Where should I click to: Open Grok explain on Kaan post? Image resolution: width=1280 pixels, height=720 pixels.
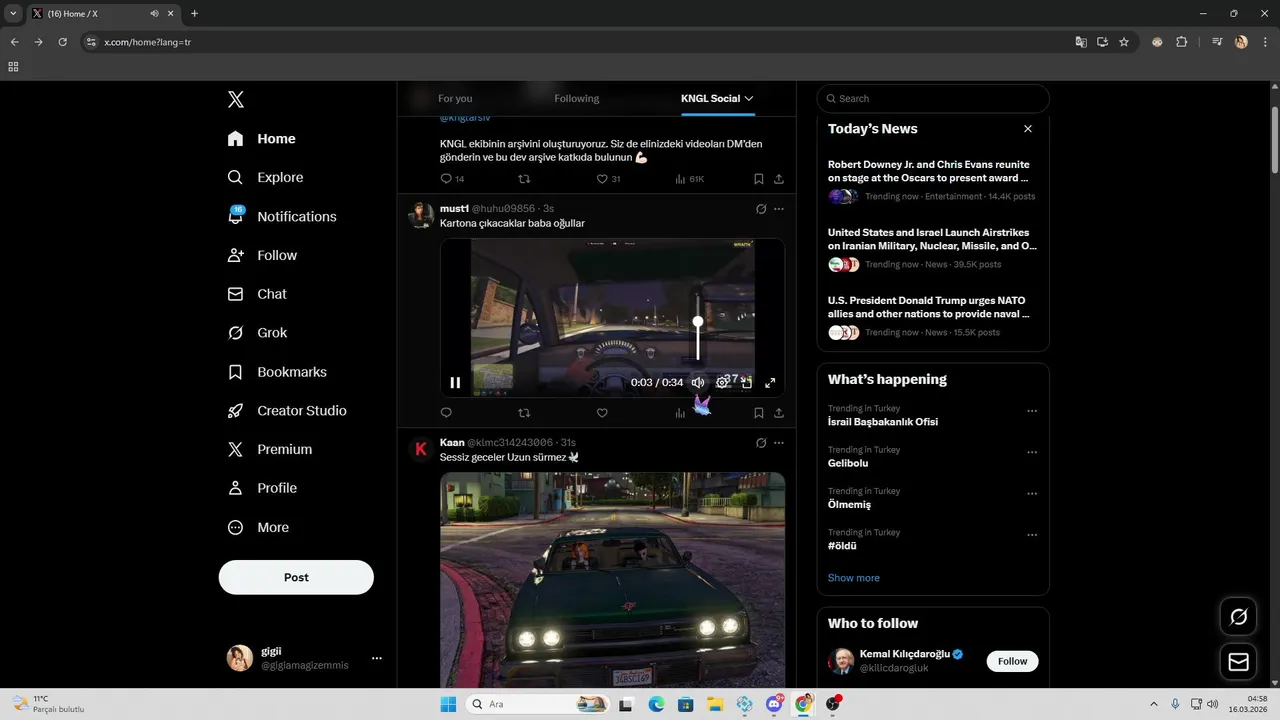pyautogui.click(x=761, y=442)
